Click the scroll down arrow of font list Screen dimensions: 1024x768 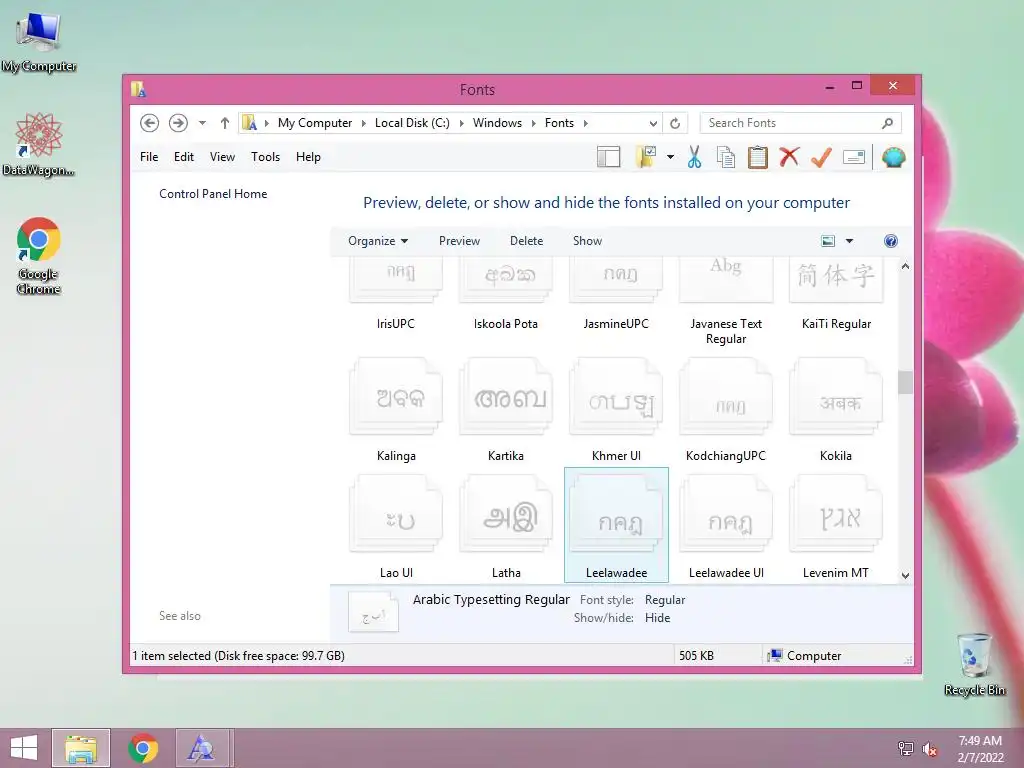tap(905, 575)
